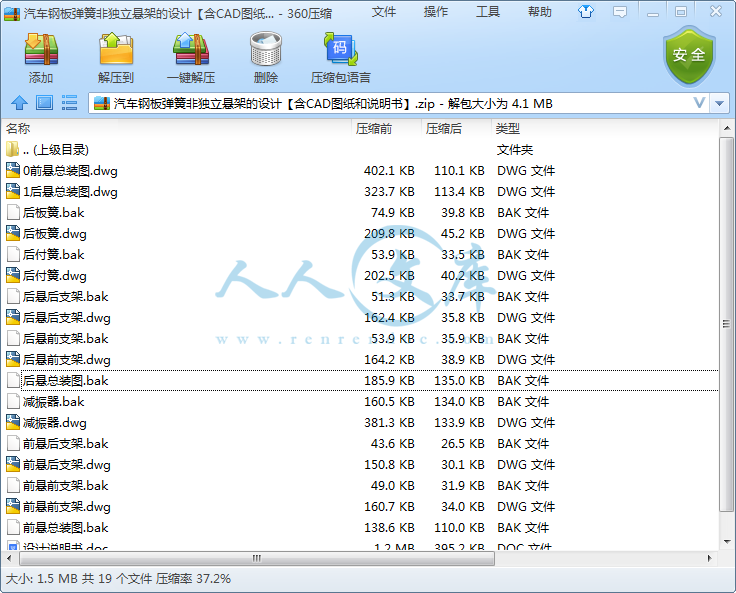Click the vertical scrollbar thumb
Image resolution: width=736 pixels, height=593 pixels.
tap(727, 324)
